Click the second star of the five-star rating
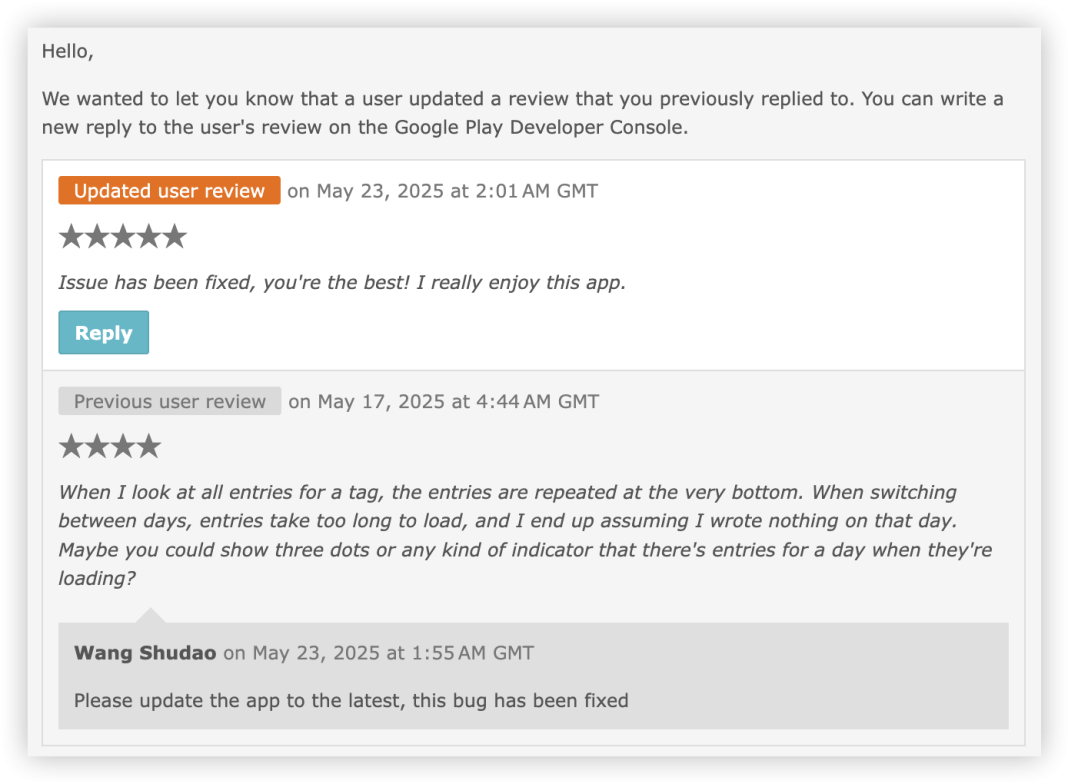The width and height of the screenshot is (1068, 784). coord(97,236)
